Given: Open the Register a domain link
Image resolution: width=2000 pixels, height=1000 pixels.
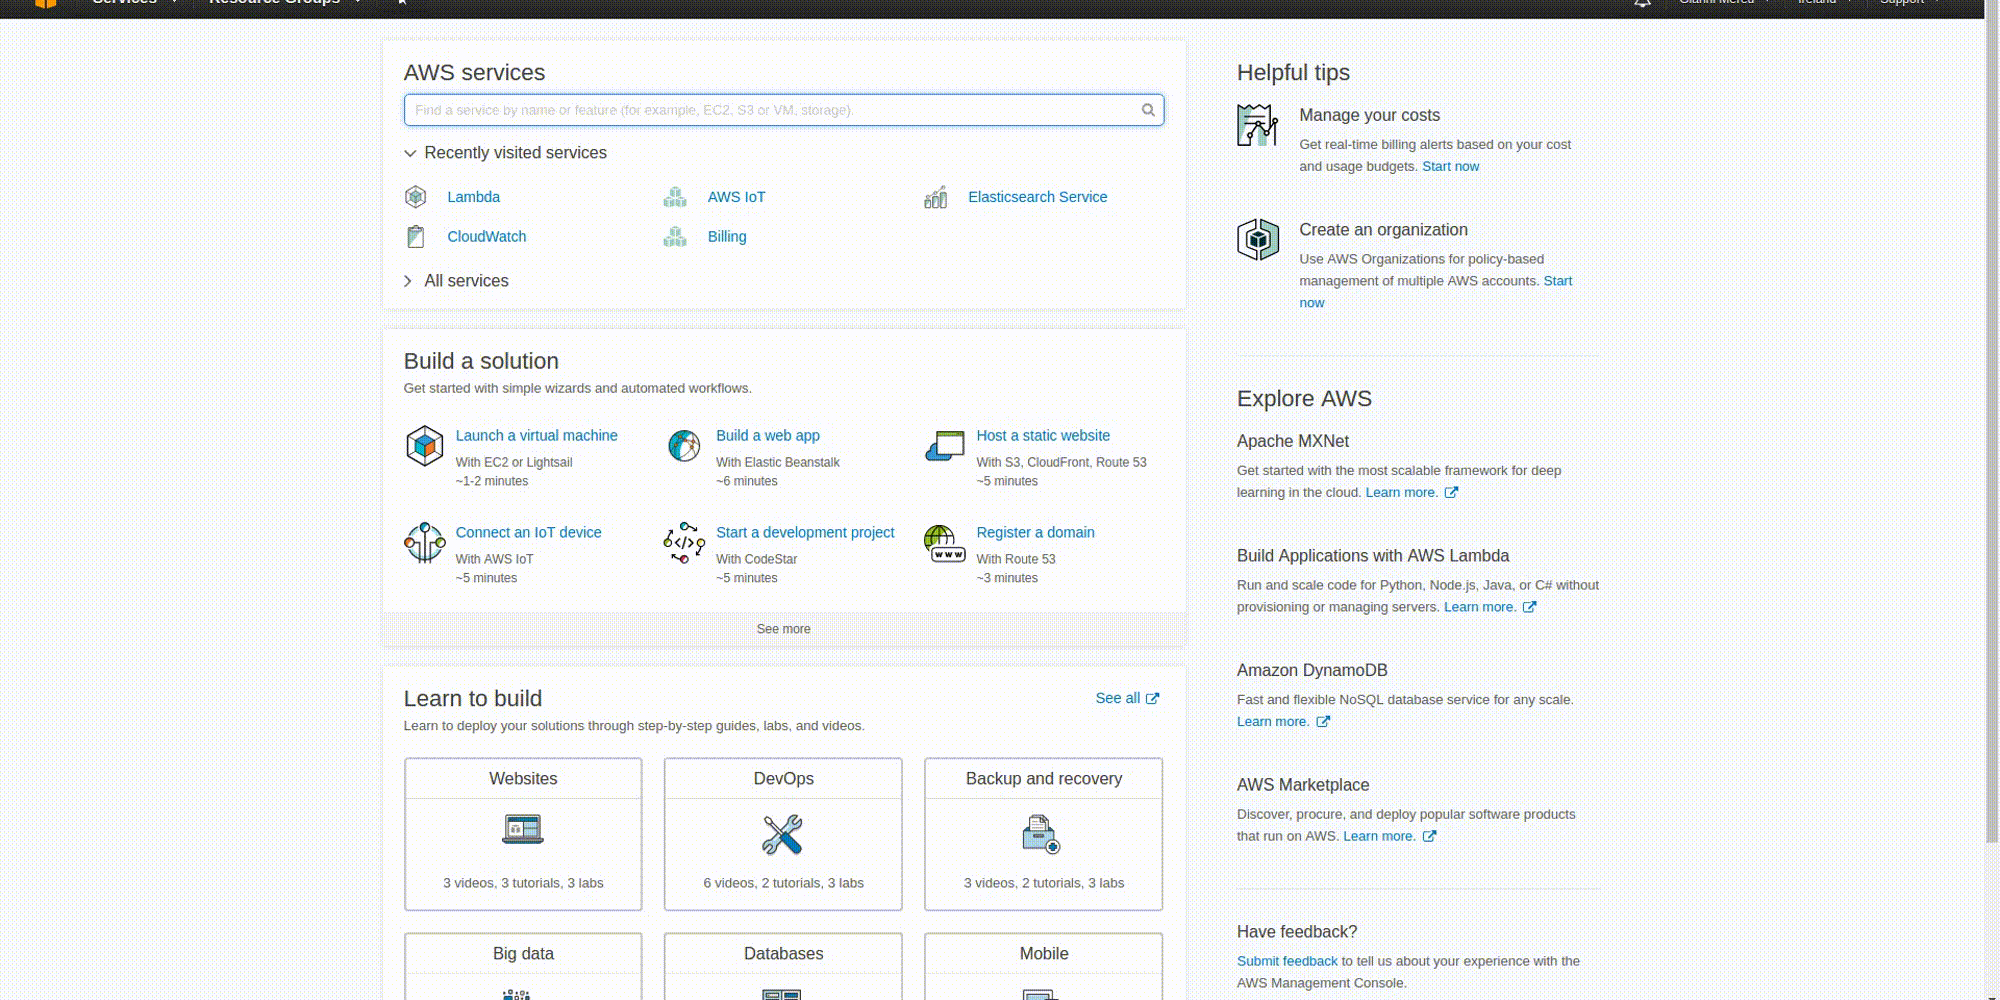Looking at the screenshot, I should click(1035, 533).
